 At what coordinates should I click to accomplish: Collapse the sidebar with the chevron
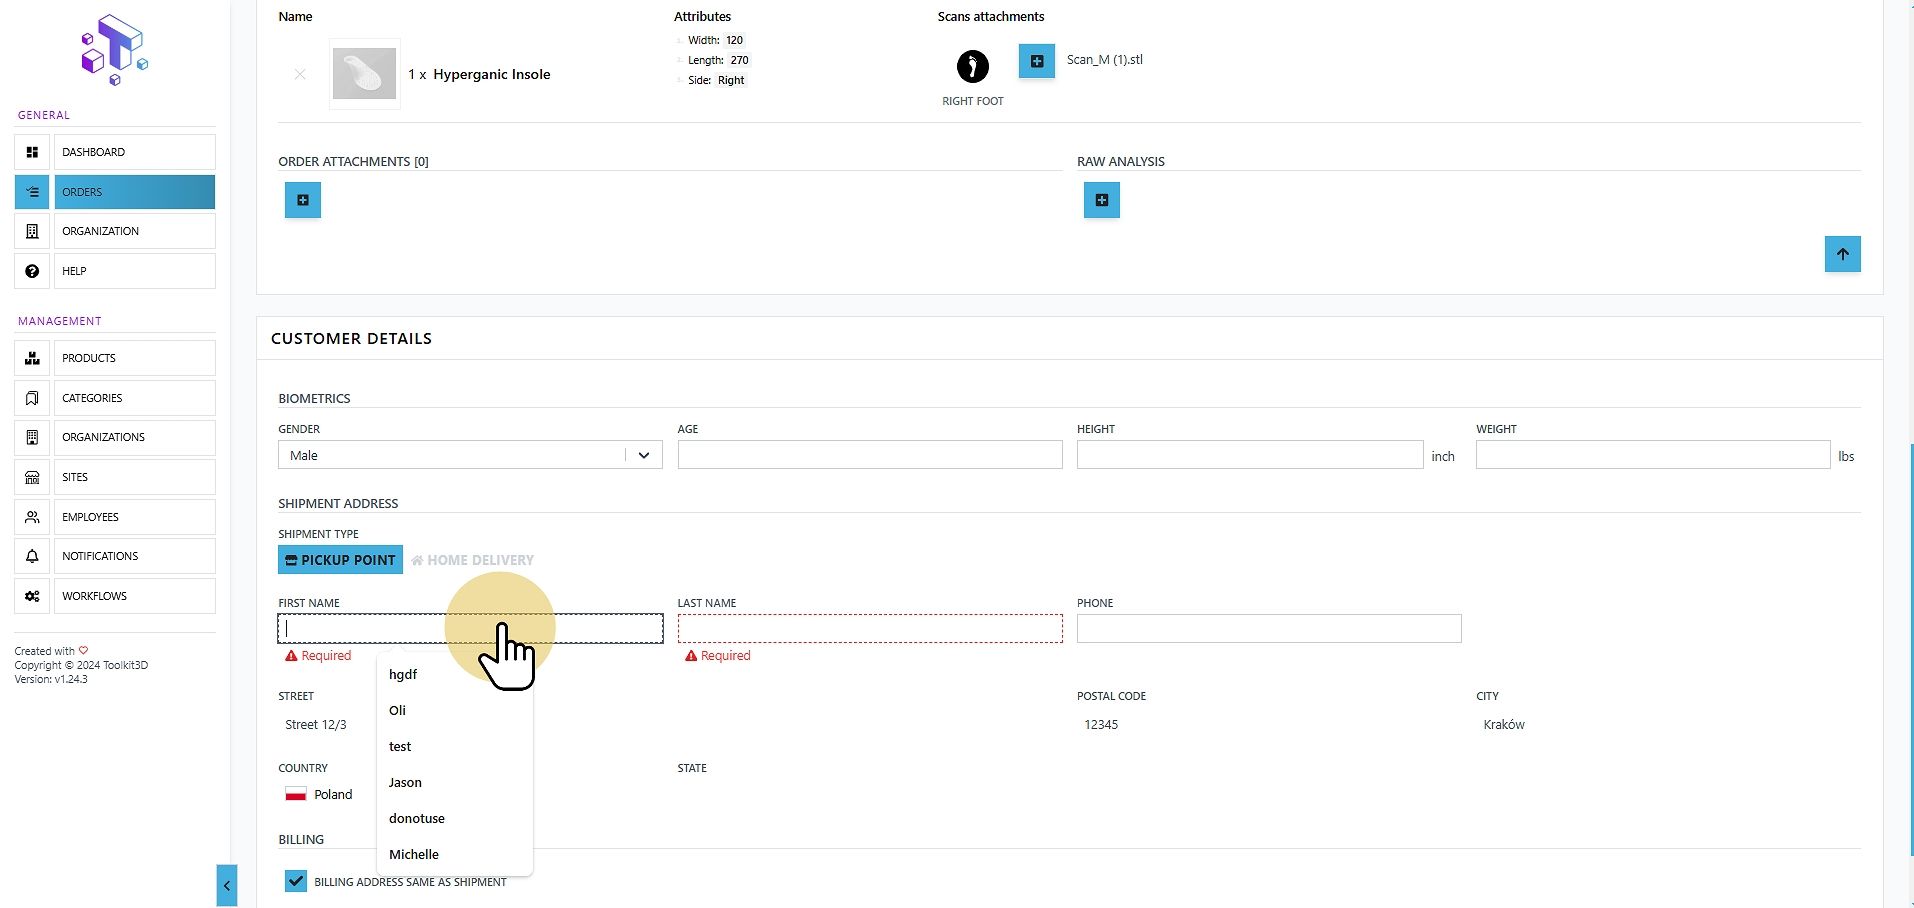(x=227, y=885)
